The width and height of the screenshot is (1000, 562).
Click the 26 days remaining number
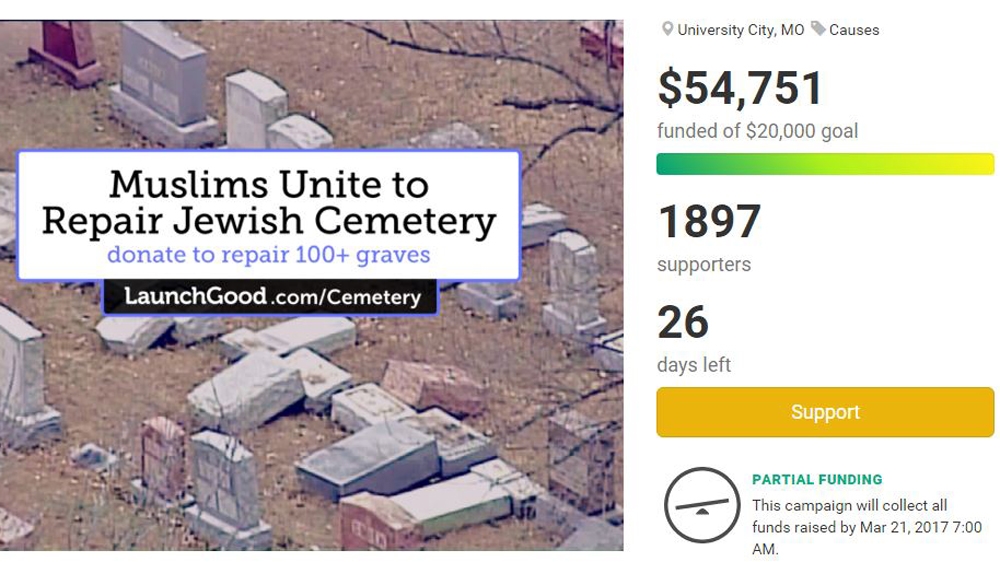(683, 323)
